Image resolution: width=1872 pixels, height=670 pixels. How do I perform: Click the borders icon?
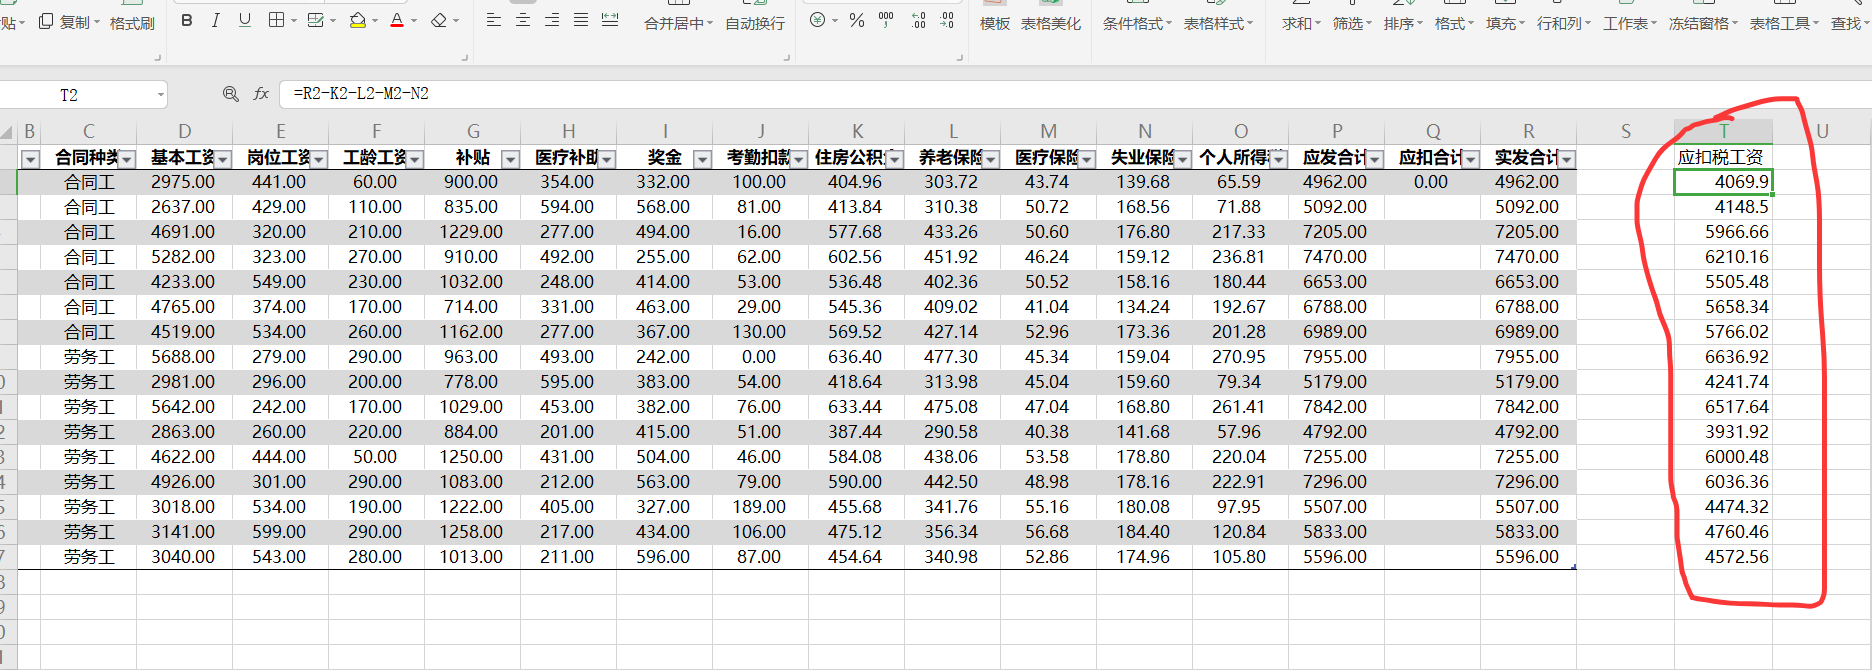coord(277,21)
